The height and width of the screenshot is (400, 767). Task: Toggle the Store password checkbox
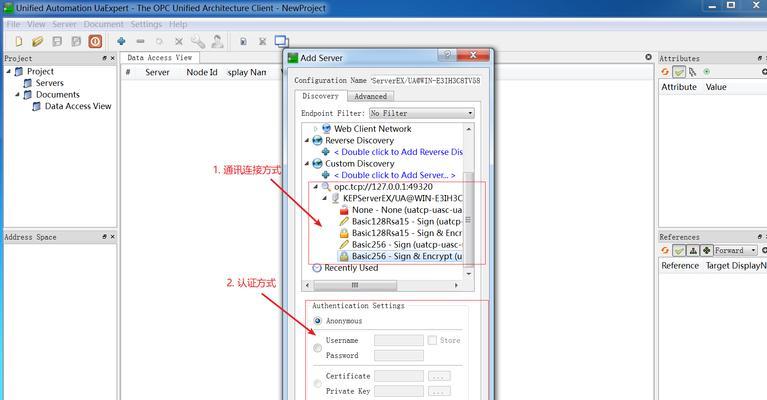click(432, 340)
